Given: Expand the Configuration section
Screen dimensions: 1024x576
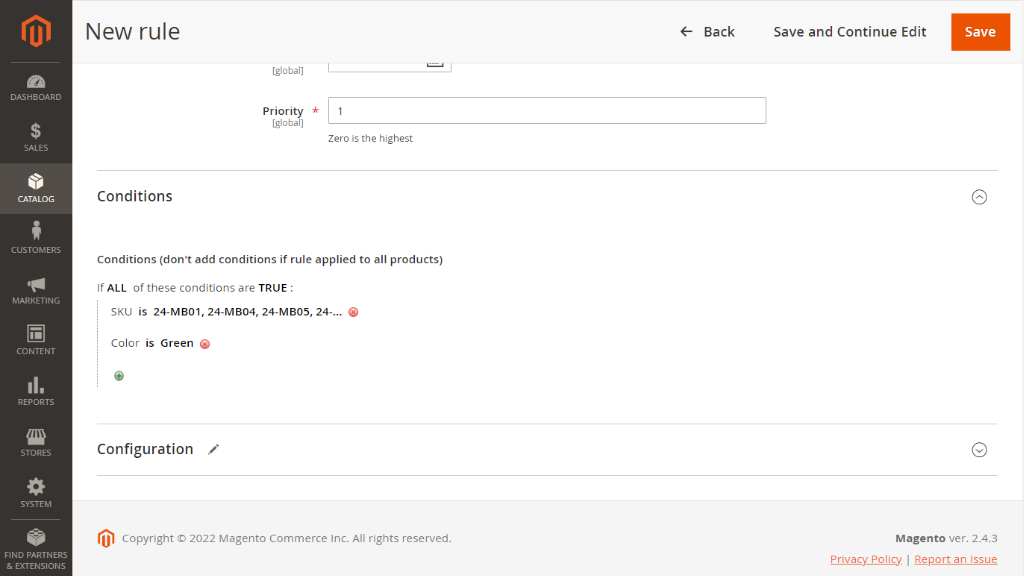Looking at the screenshot, I should pos(979,449).
